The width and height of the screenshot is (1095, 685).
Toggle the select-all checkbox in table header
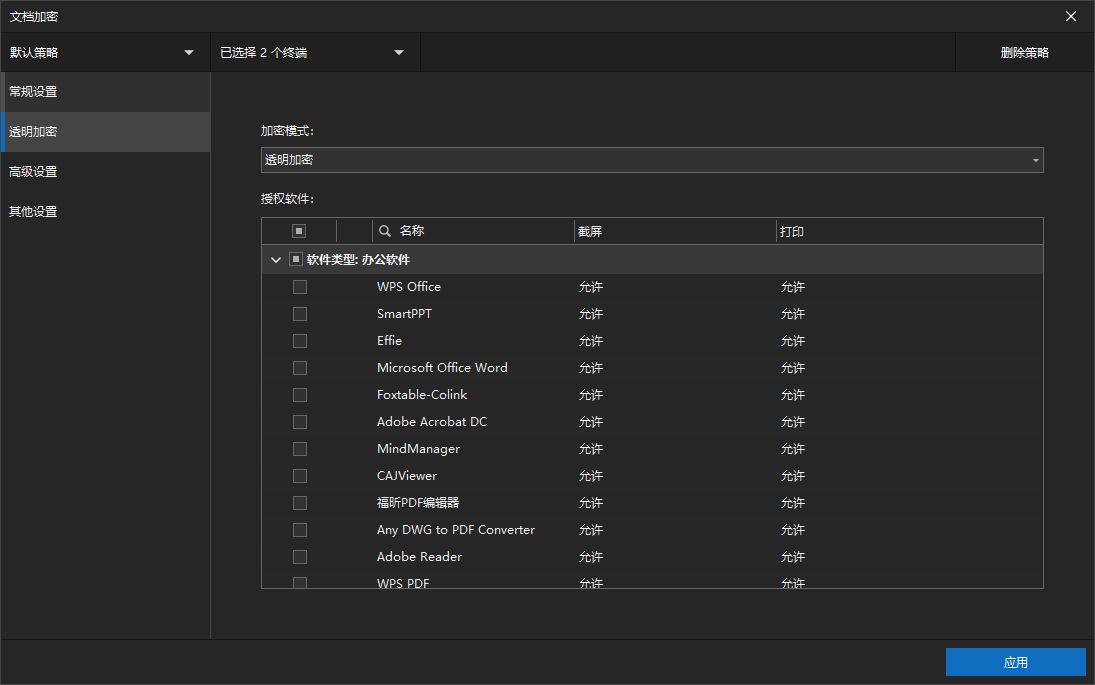point(299,230)
